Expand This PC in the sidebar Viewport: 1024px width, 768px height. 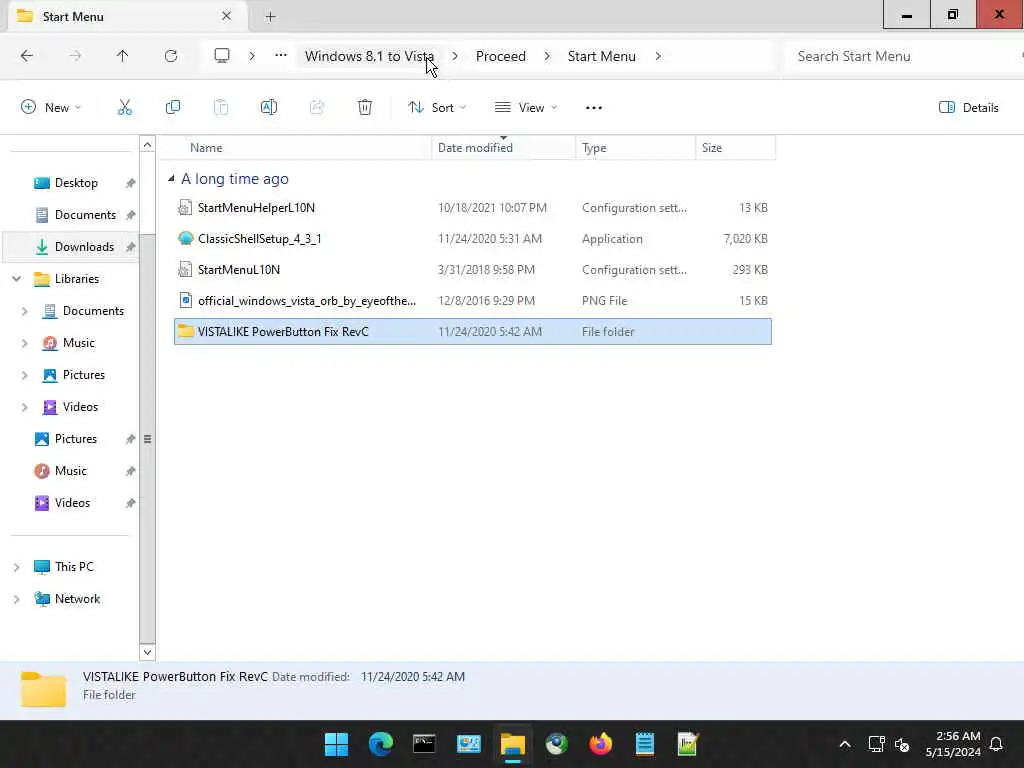click(16, 567)
